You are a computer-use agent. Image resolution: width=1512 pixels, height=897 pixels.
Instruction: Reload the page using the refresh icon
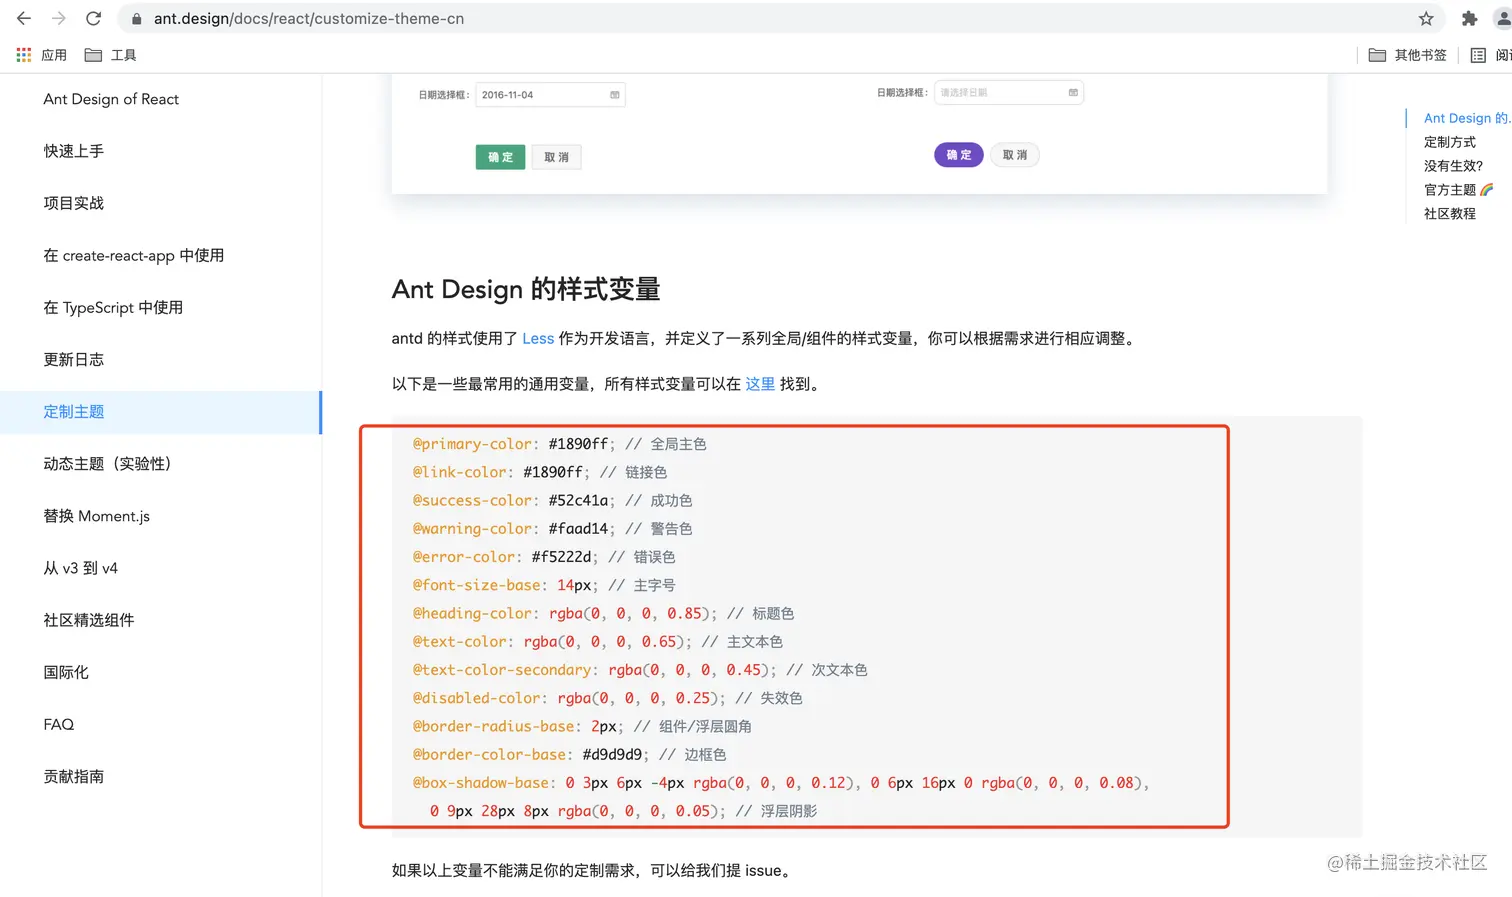coord(93,18)
